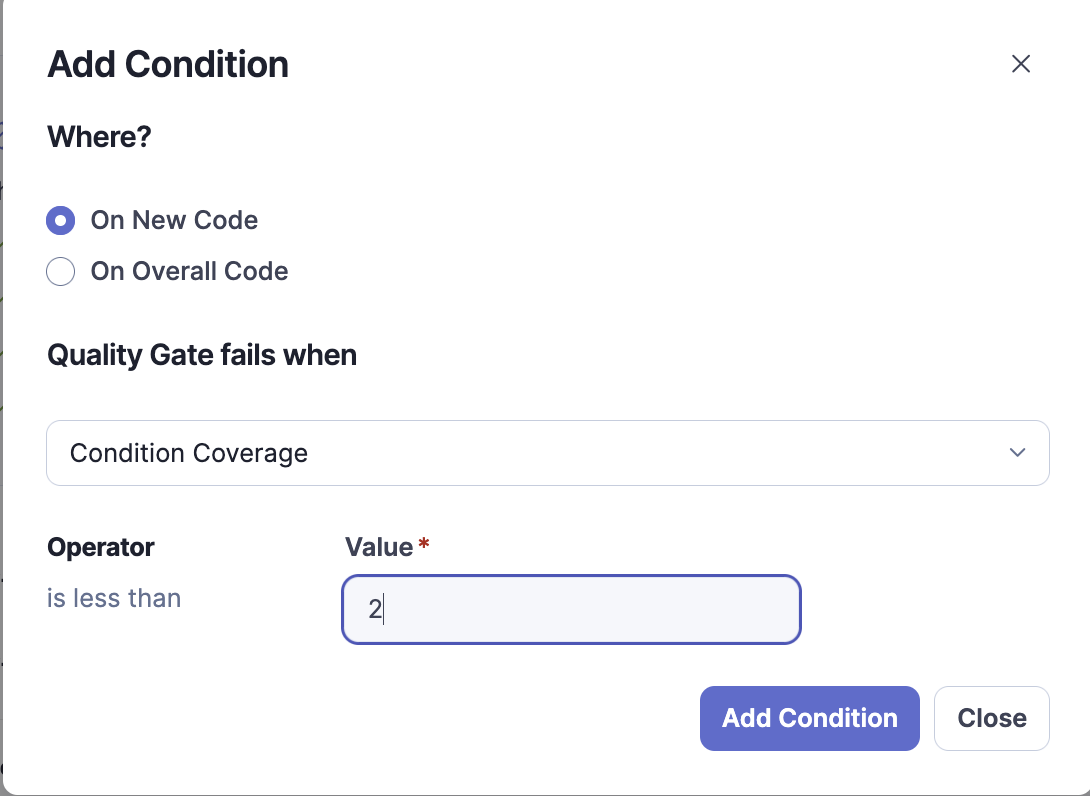This screenshot has width=1090, height=796.
Task: Click the Condition Coverage text in selector
Action: [189, 453]
